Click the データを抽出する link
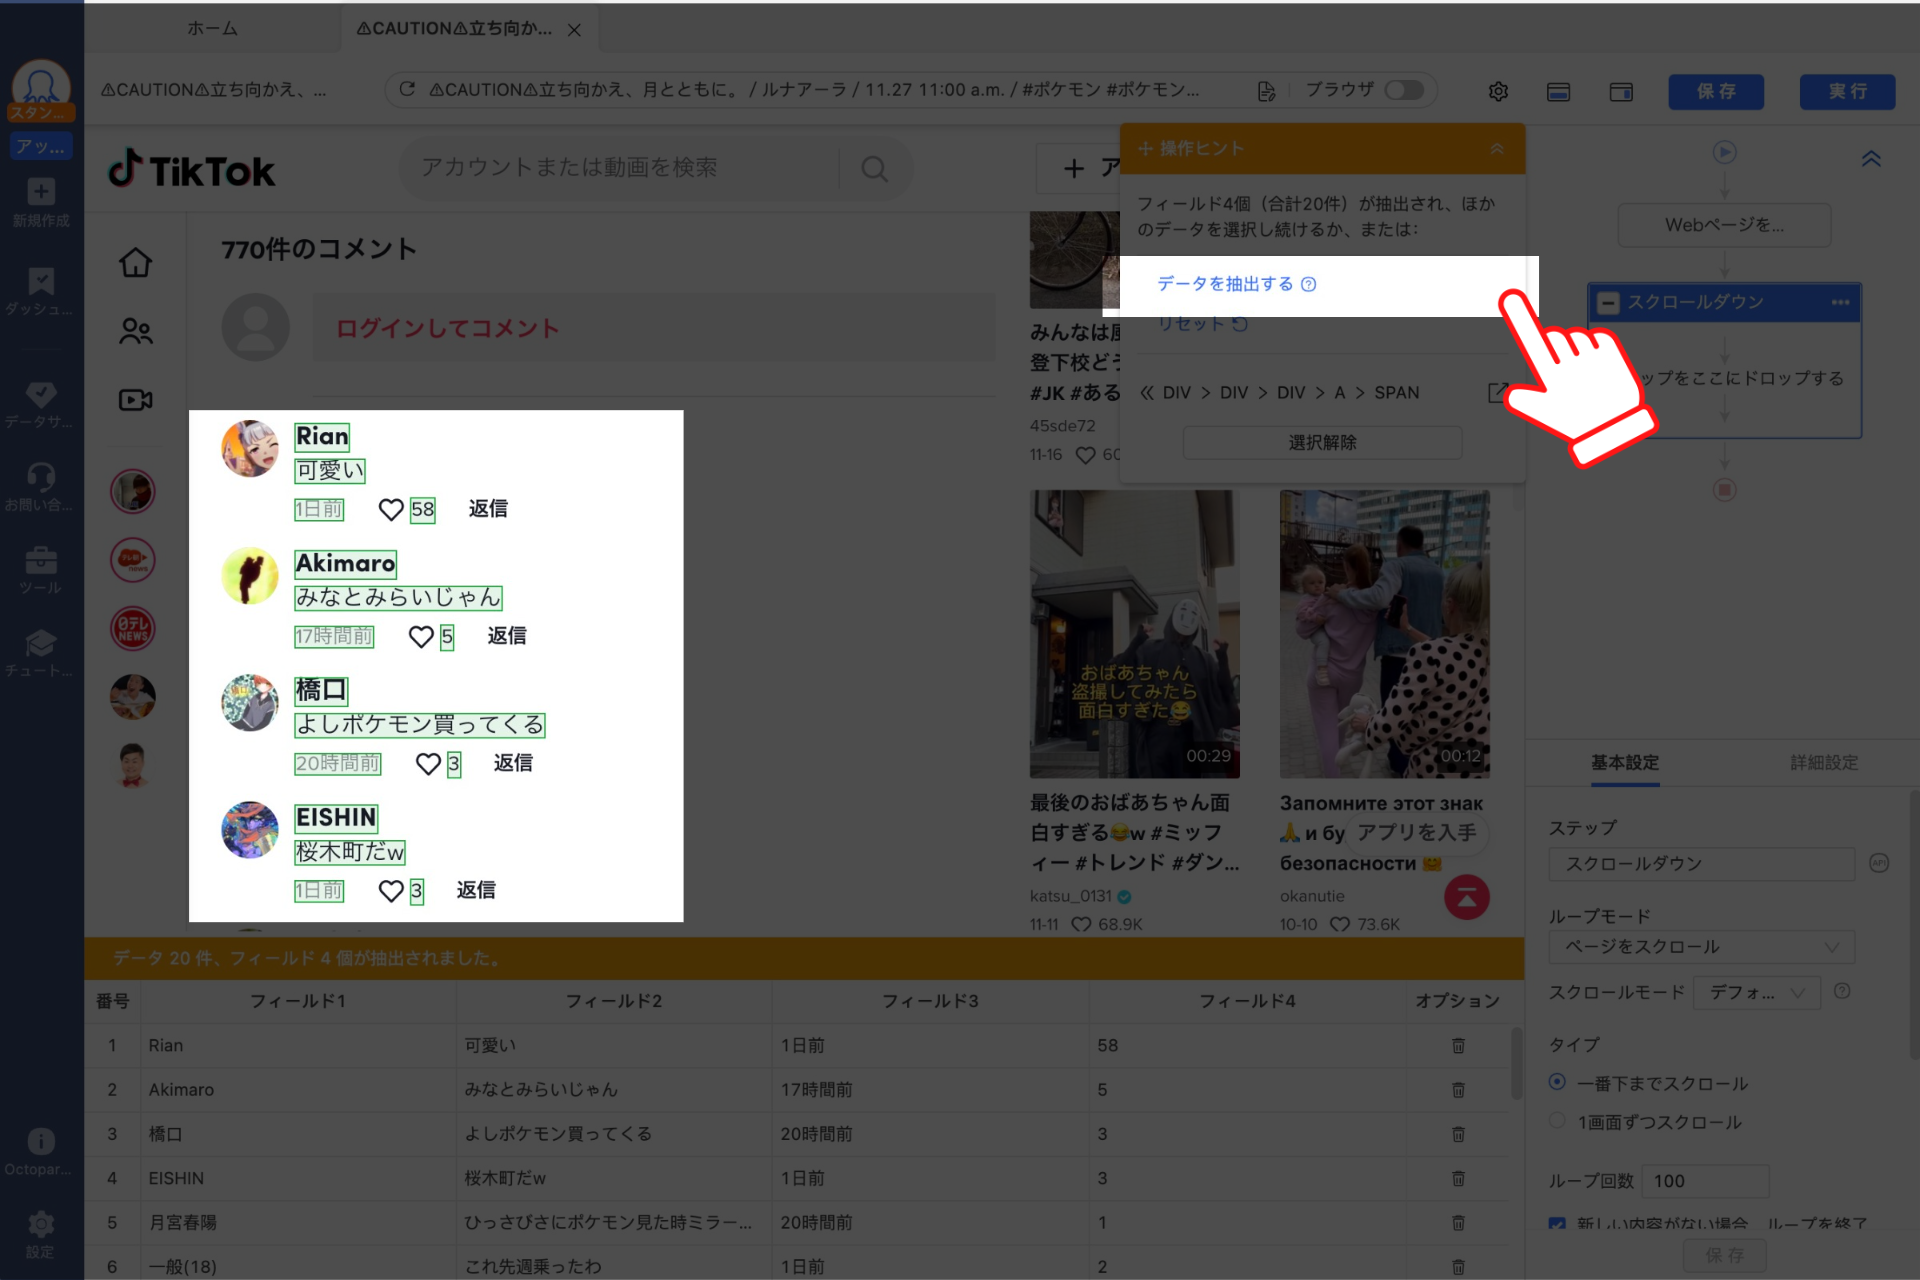 tap(1225, 284)
